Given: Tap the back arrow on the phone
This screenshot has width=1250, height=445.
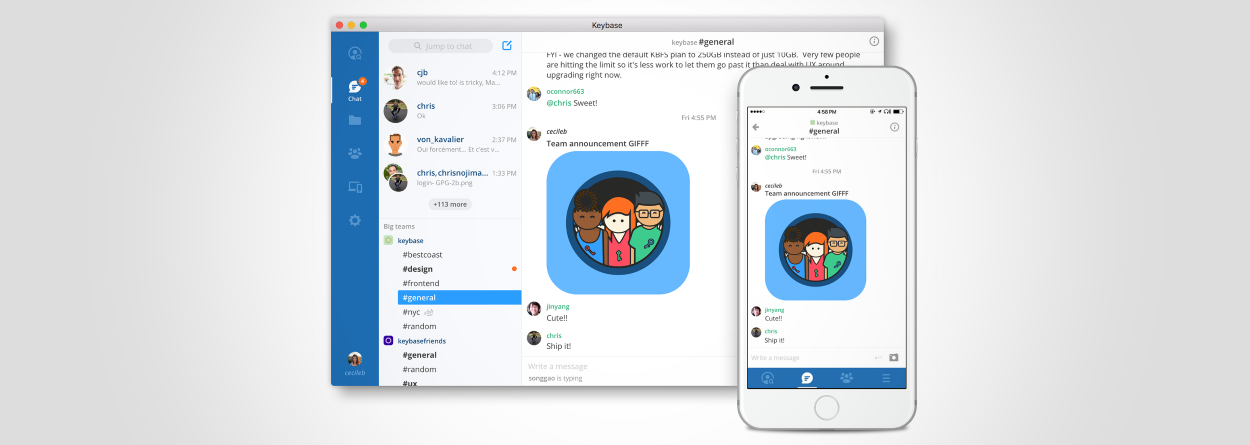Looking at the screenshot, I should (x=756, y=127).
